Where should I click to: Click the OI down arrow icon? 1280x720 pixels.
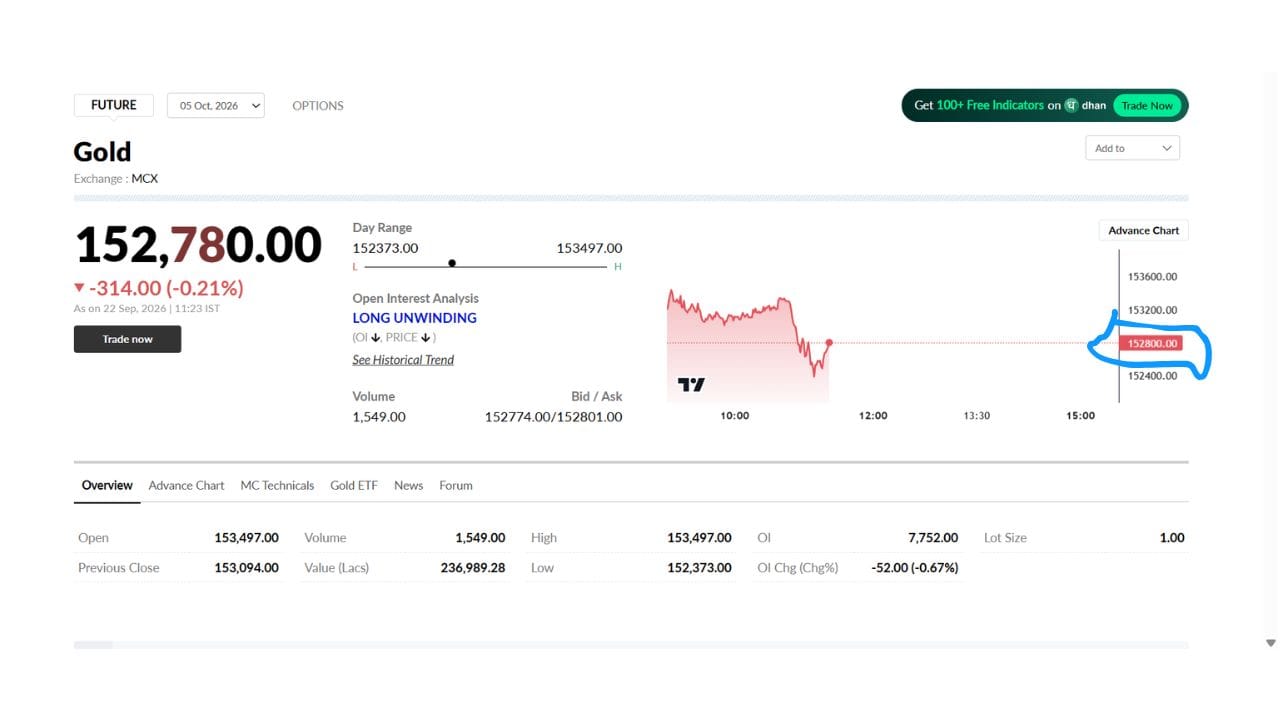[x=376, y=338]
